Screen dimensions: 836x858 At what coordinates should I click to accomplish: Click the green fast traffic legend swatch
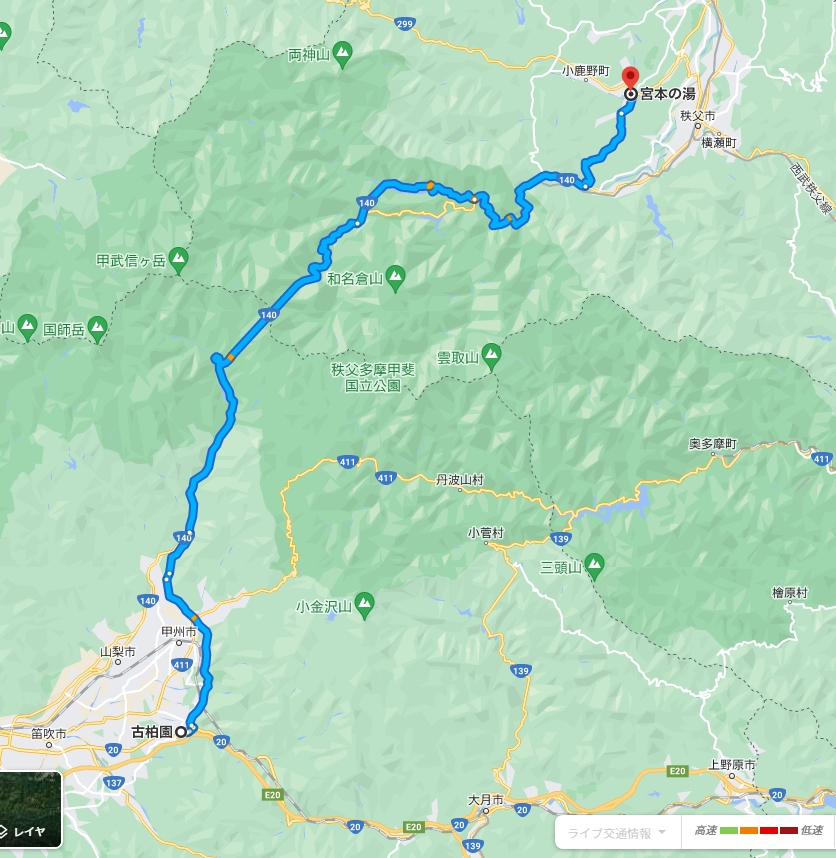coord(729,831)
